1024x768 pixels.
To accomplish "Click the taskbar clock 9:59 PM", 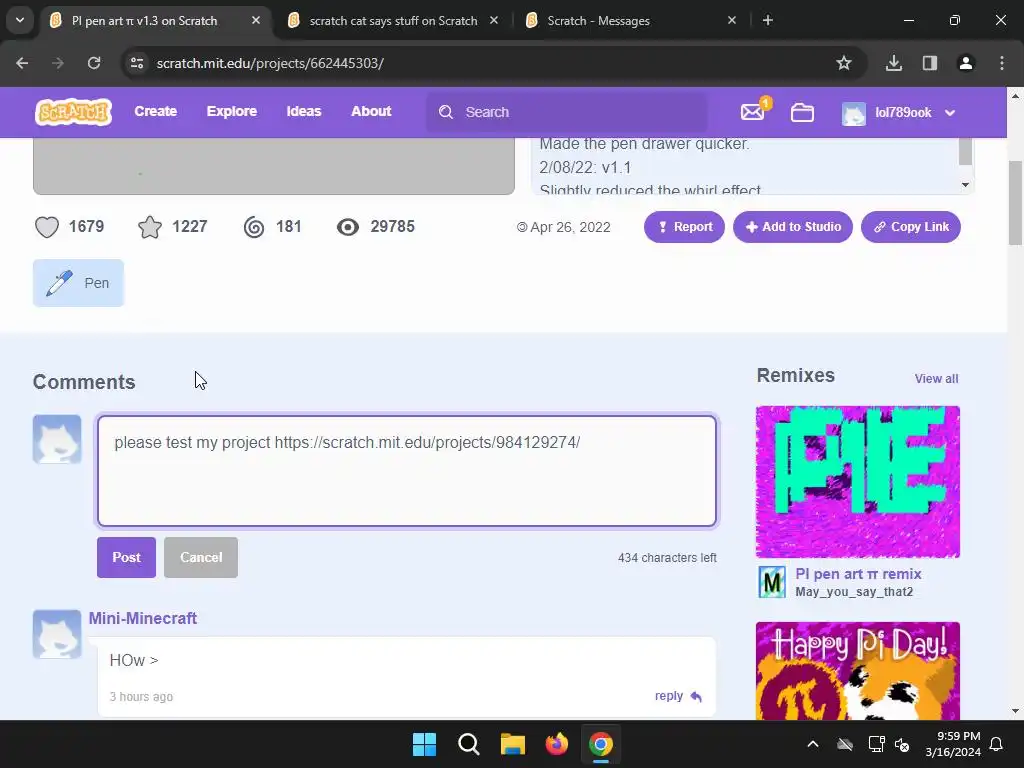I will click(x=958, y=736).
